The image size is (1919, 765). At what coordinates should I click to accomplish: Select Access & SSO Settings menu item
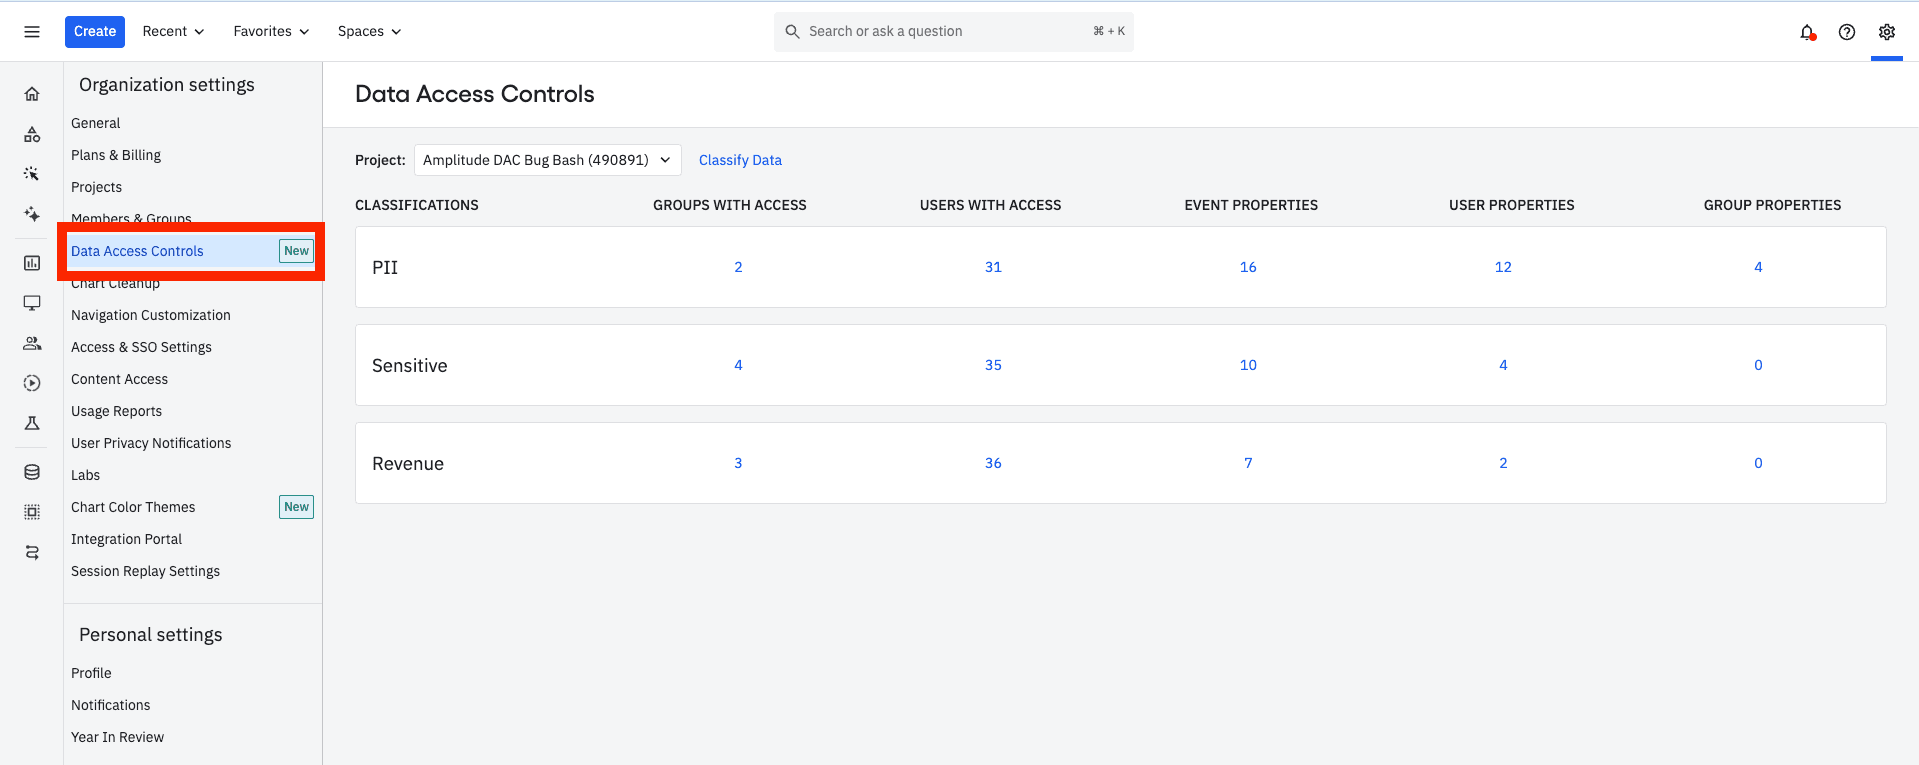141,347
